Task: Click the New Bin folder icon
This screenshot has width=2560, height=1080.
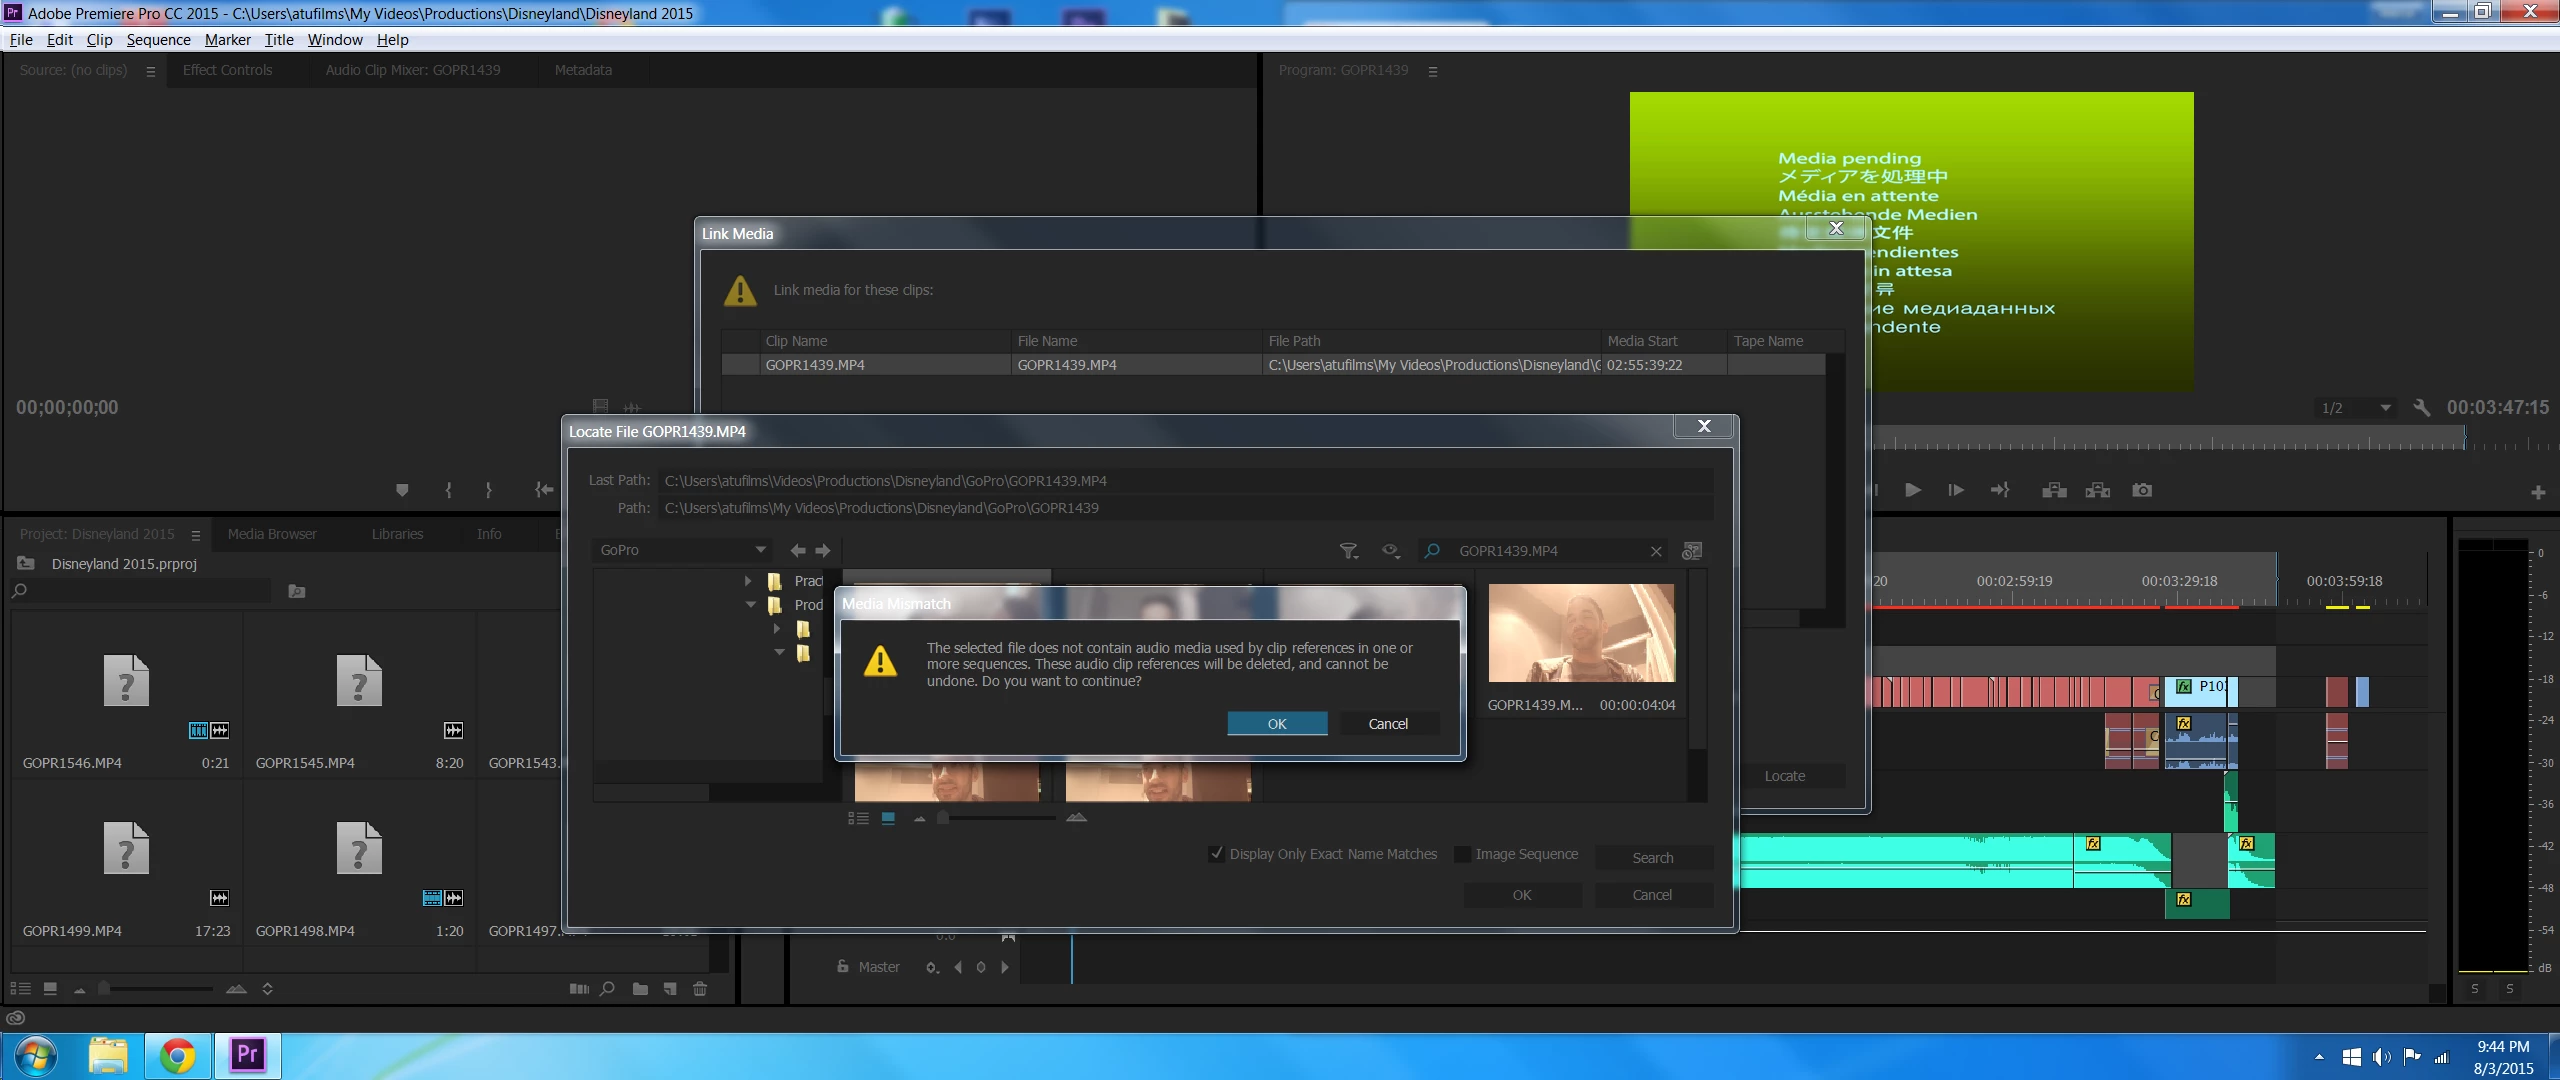Action: click(x=640, y=989)
